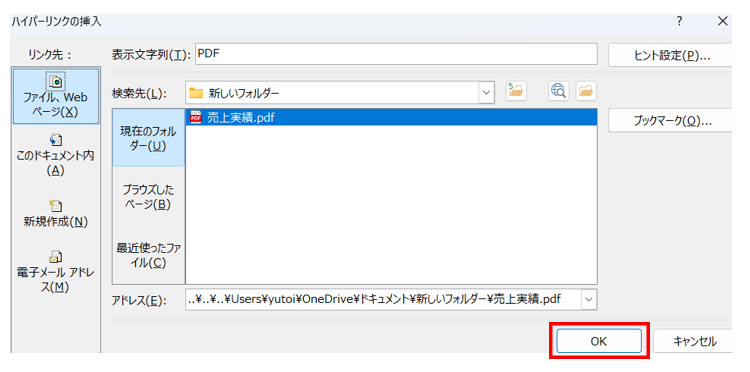The image size is (750, 372).
Task: Select the 新規作成 link type
Action: [56, 213]
